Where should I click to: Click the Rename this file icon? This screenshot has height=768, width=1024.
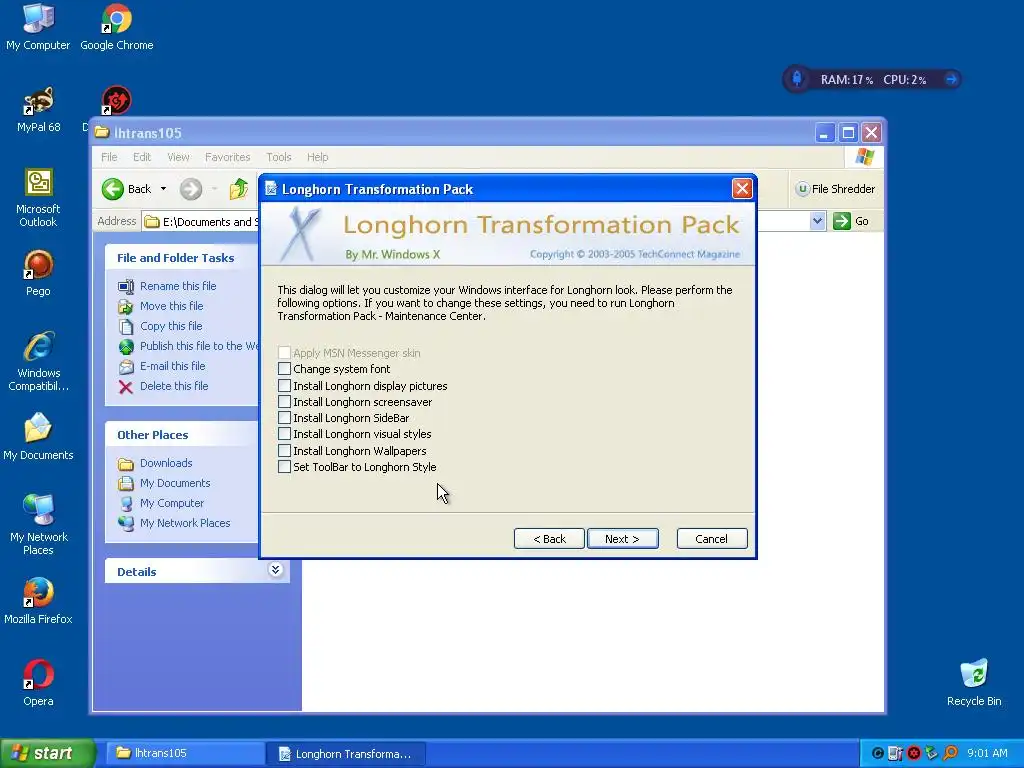pyautogui.click(x=125, y=286)
